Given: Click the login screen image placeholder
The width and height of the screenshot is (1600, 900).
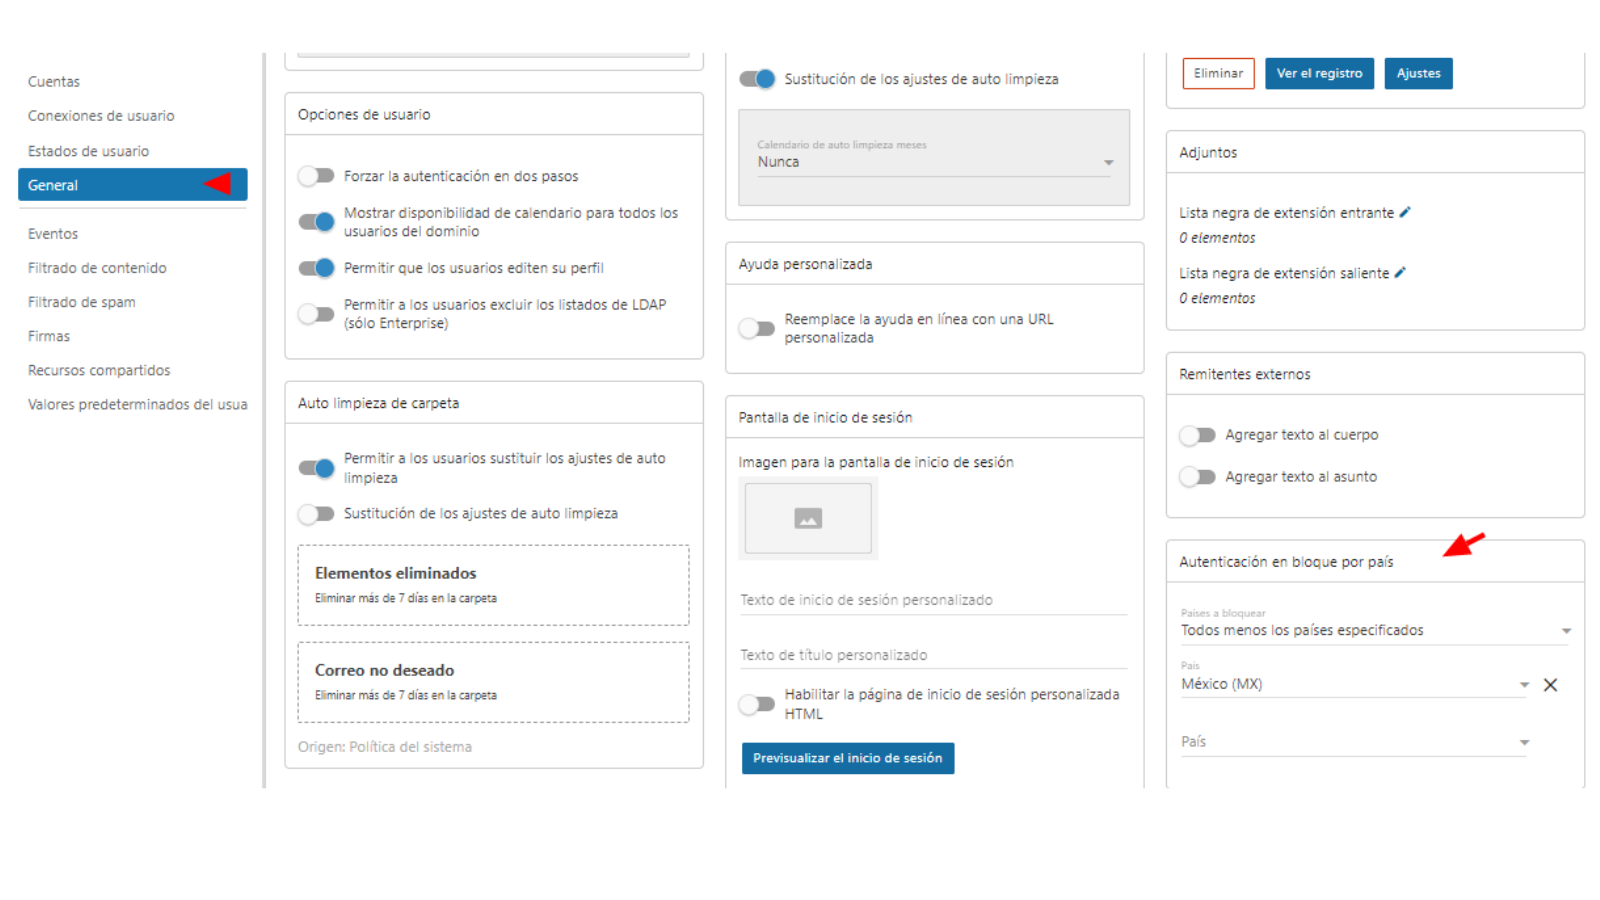Looking at the screenshot, I should point(808,518).
